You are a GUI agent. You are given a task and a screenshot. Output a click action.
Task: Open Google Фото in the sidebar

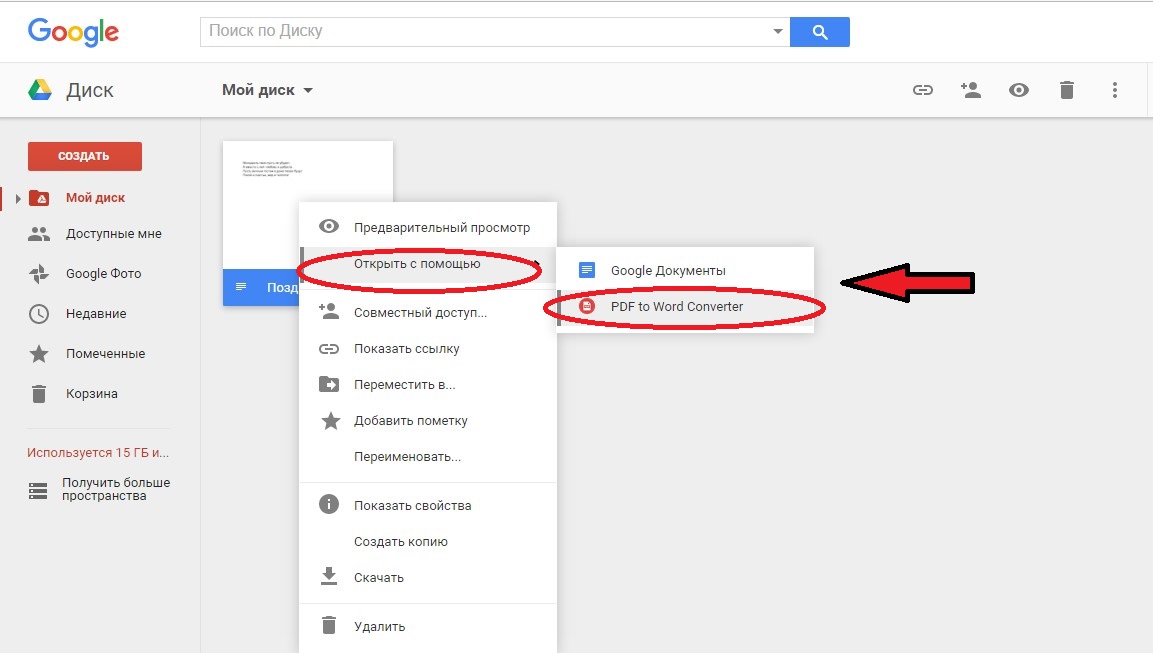tap(103, 274)
